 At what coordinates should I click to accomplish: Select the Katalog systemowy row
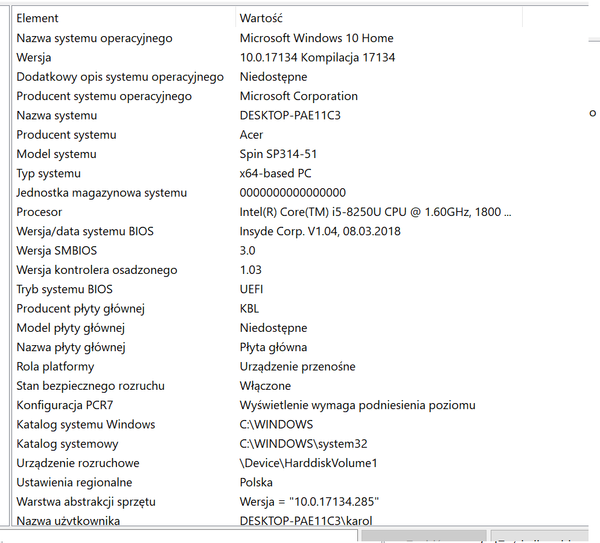67,444
